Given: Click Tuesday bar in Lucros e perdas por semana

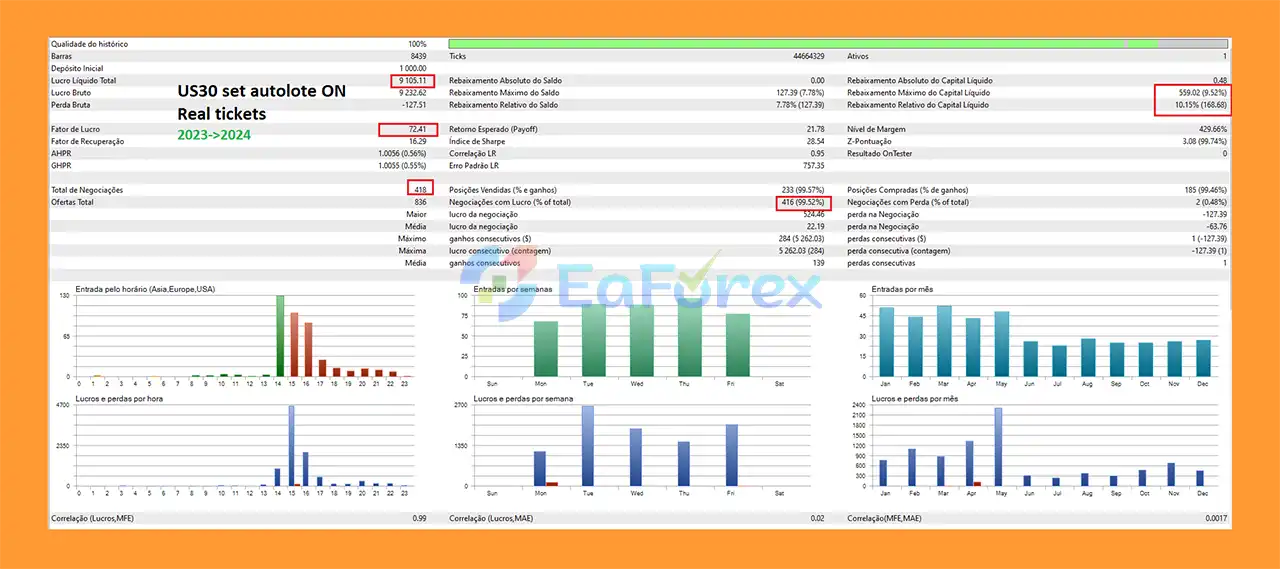Looking at the screenshot, I should pyautogui.click(x=588, y=446).
